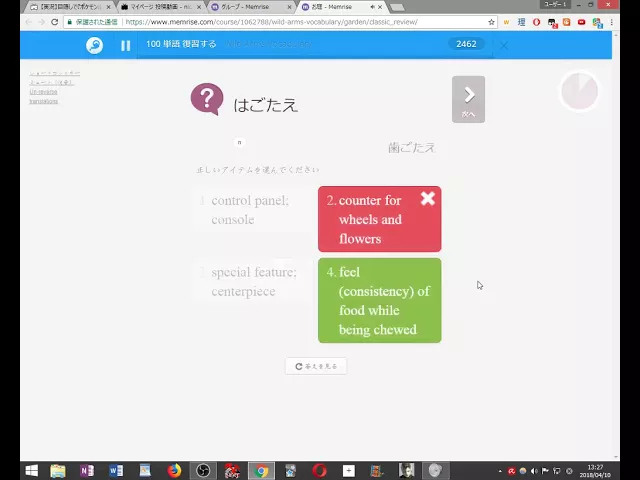
Task: Pause the review session
Action: click(x=125, y=45)
